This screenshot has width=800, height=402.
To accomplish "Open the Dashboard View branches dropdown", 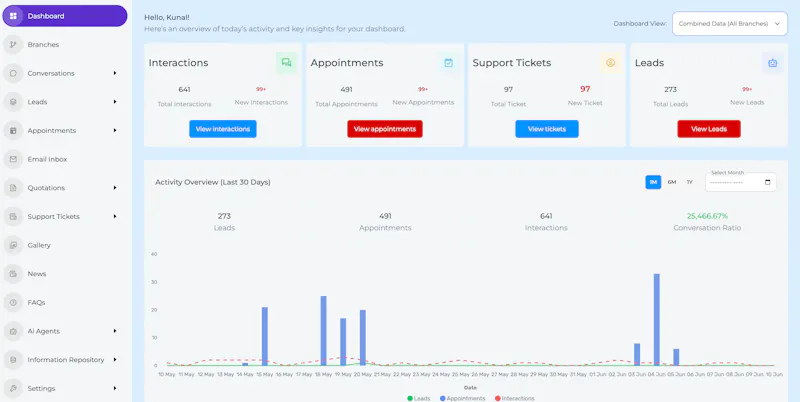I will point(730,23).
